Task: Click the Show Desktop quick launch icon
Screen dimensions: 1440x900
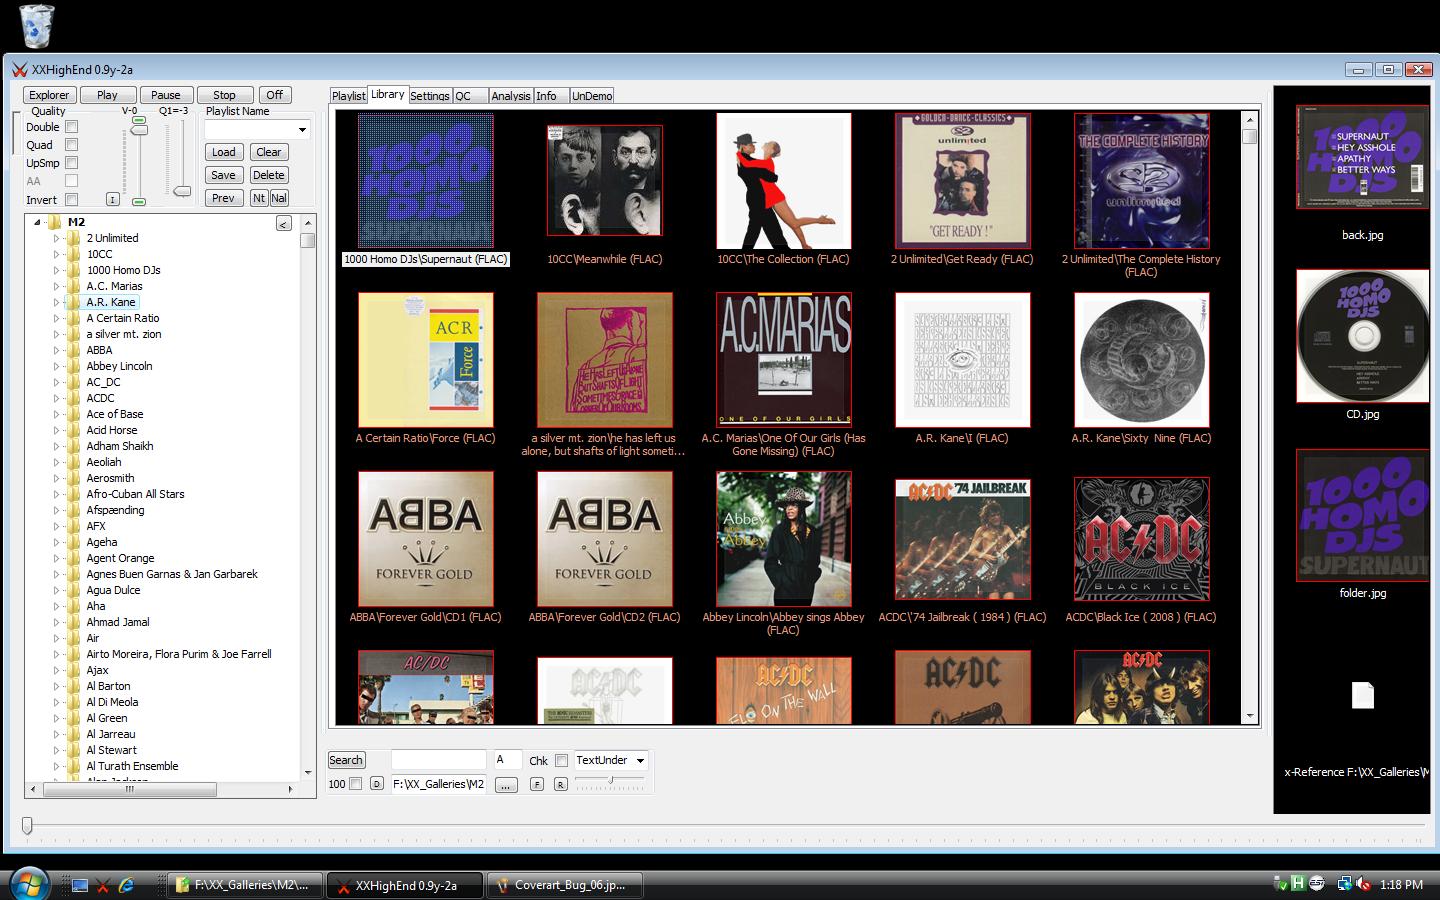Action: [80, 885]
